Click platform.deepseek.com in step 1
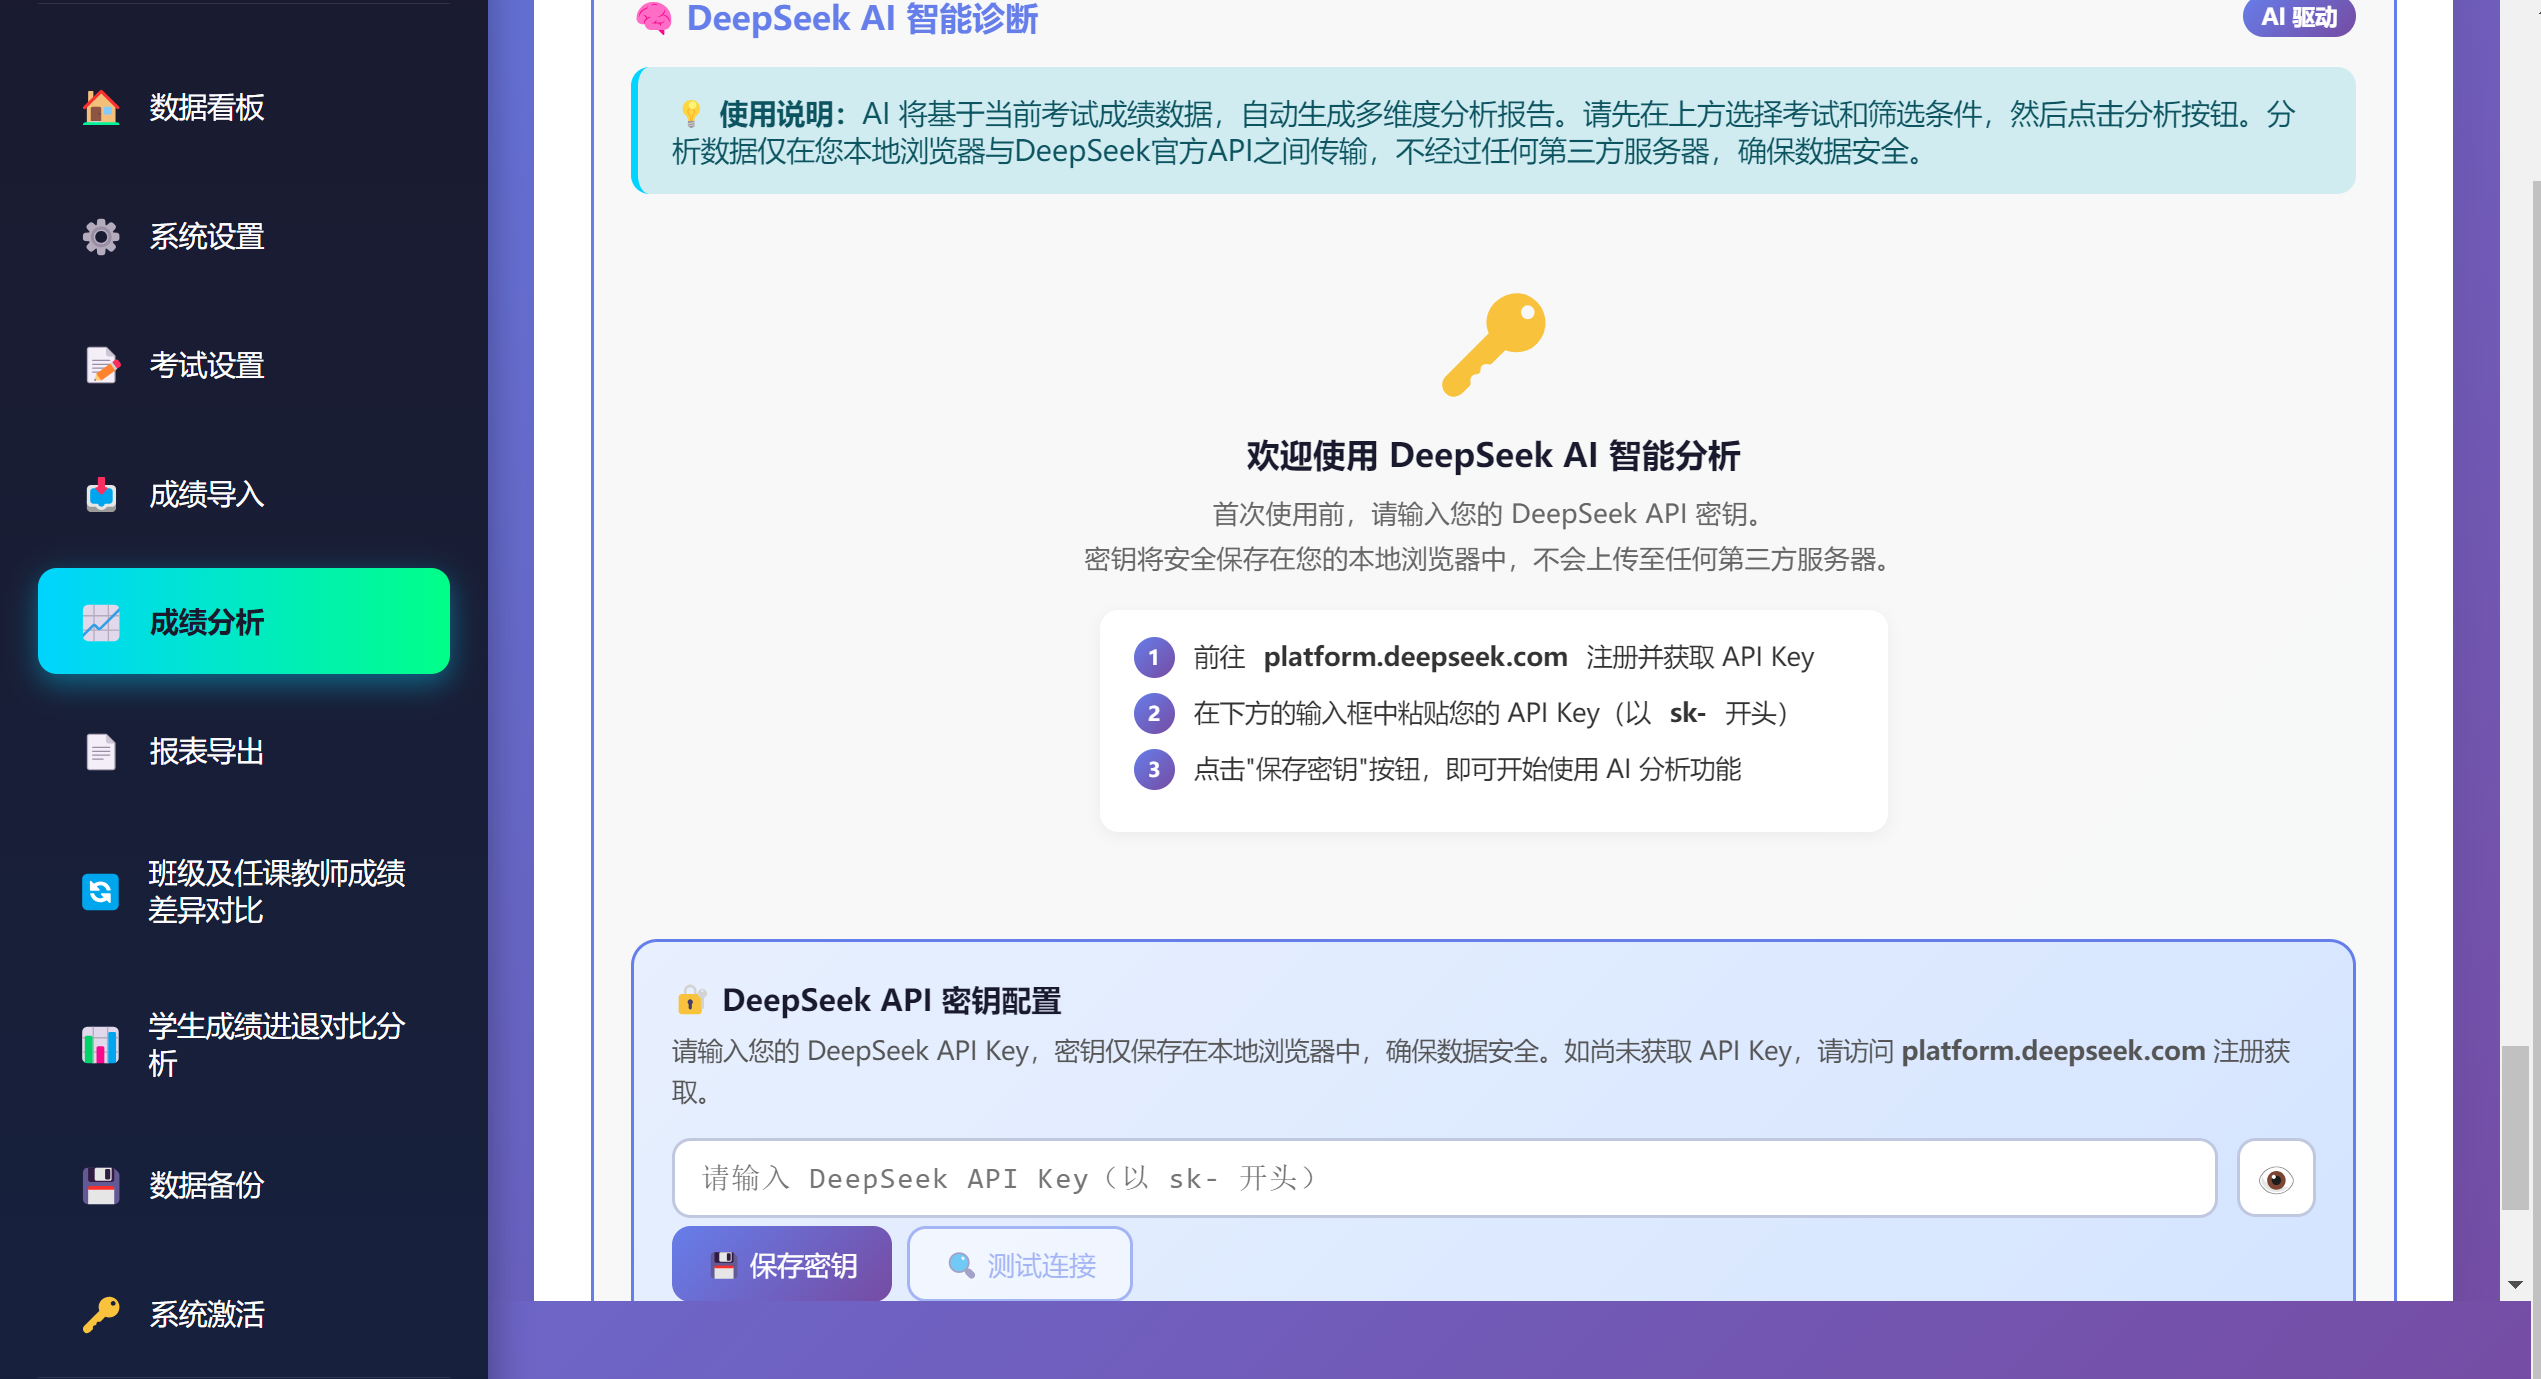 click(1415, 657)
